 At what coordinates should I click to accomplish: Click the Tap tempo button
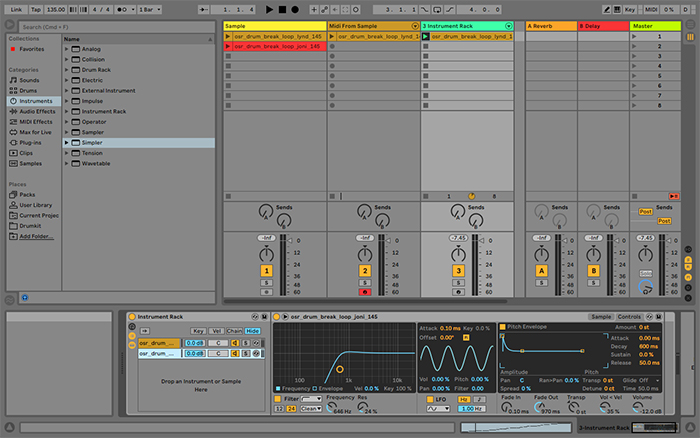[36, 9]
